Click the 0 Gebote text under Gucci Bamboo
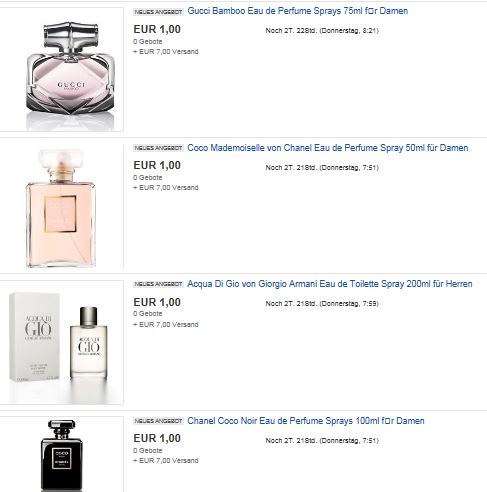 (x=148, y=42)
